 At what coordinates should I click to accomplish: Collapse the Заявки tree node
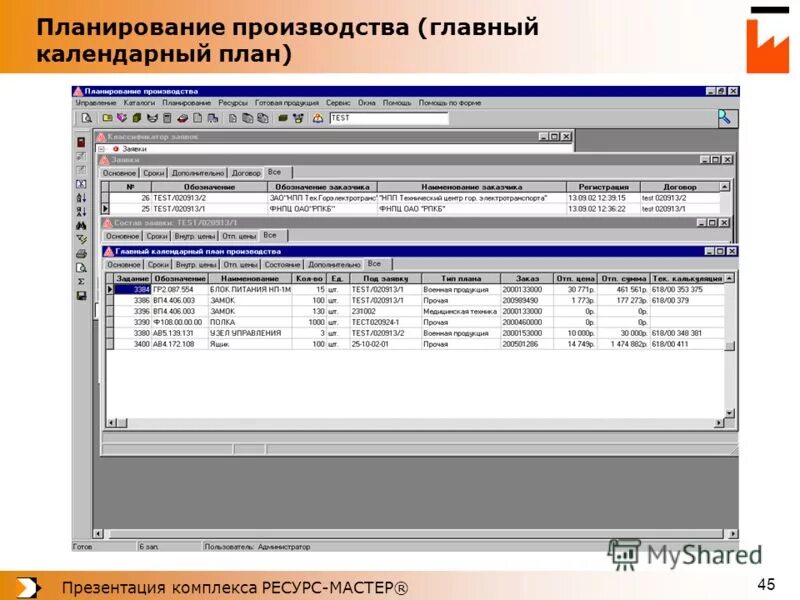pyautogui.click(x=102, y=147)
